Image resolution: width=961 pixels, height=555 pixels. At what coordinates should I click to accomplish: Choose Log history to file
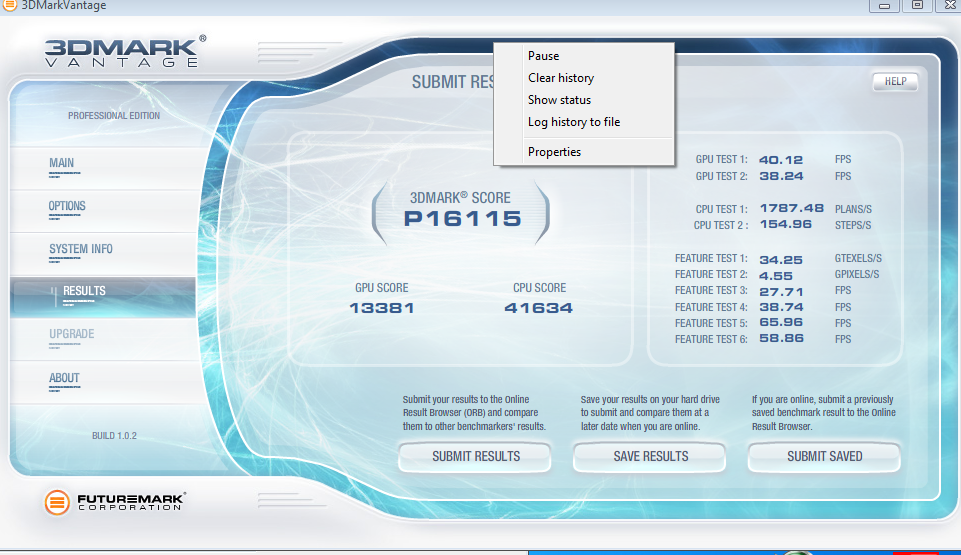click(584, 122)
